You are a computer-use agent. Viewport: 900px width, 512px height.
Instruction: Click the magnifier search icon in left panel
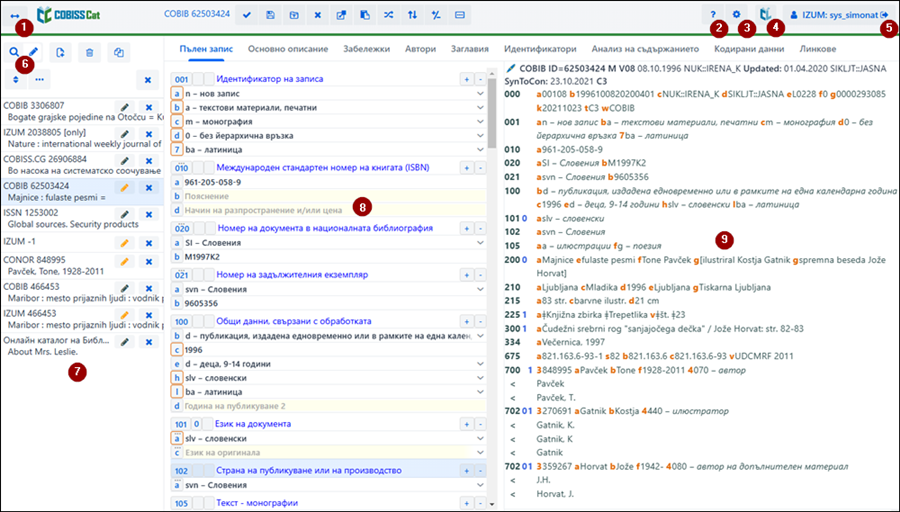tap(14, 52)
